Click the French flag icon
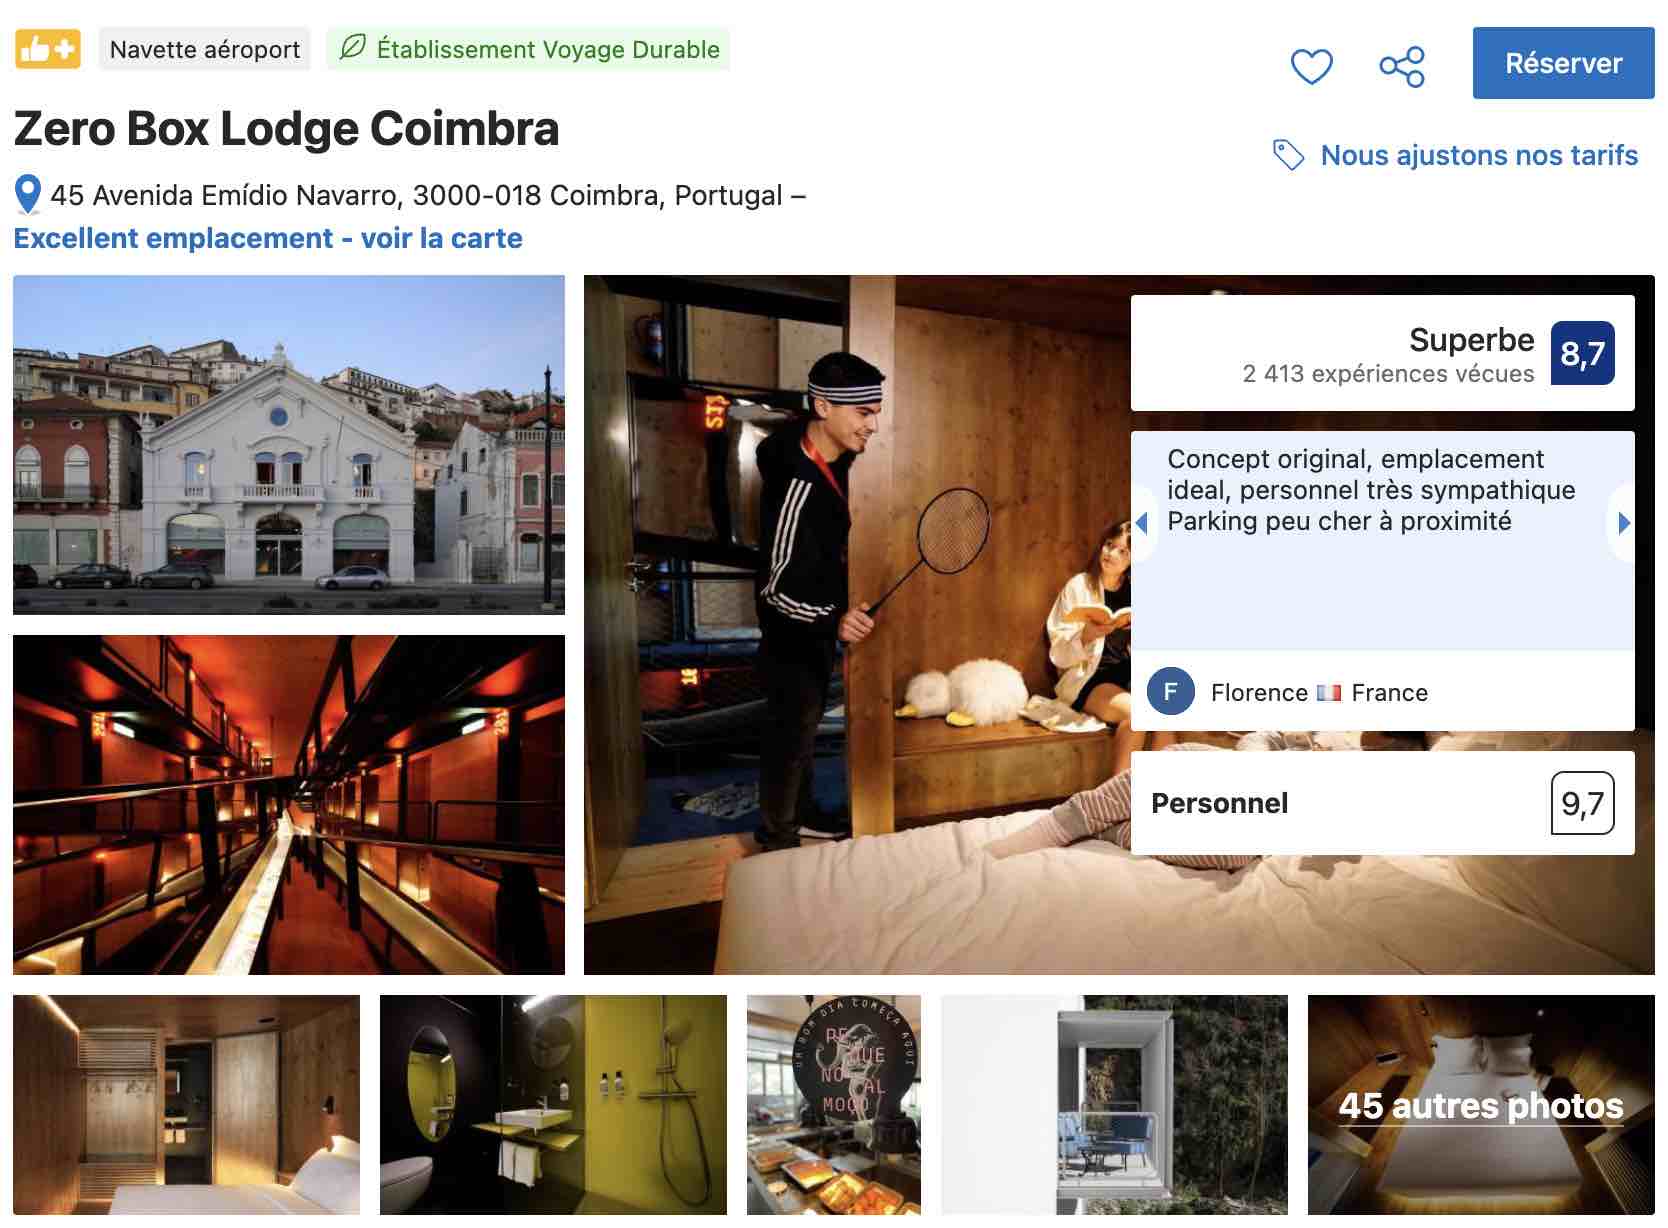 (x=1329, y=692)
